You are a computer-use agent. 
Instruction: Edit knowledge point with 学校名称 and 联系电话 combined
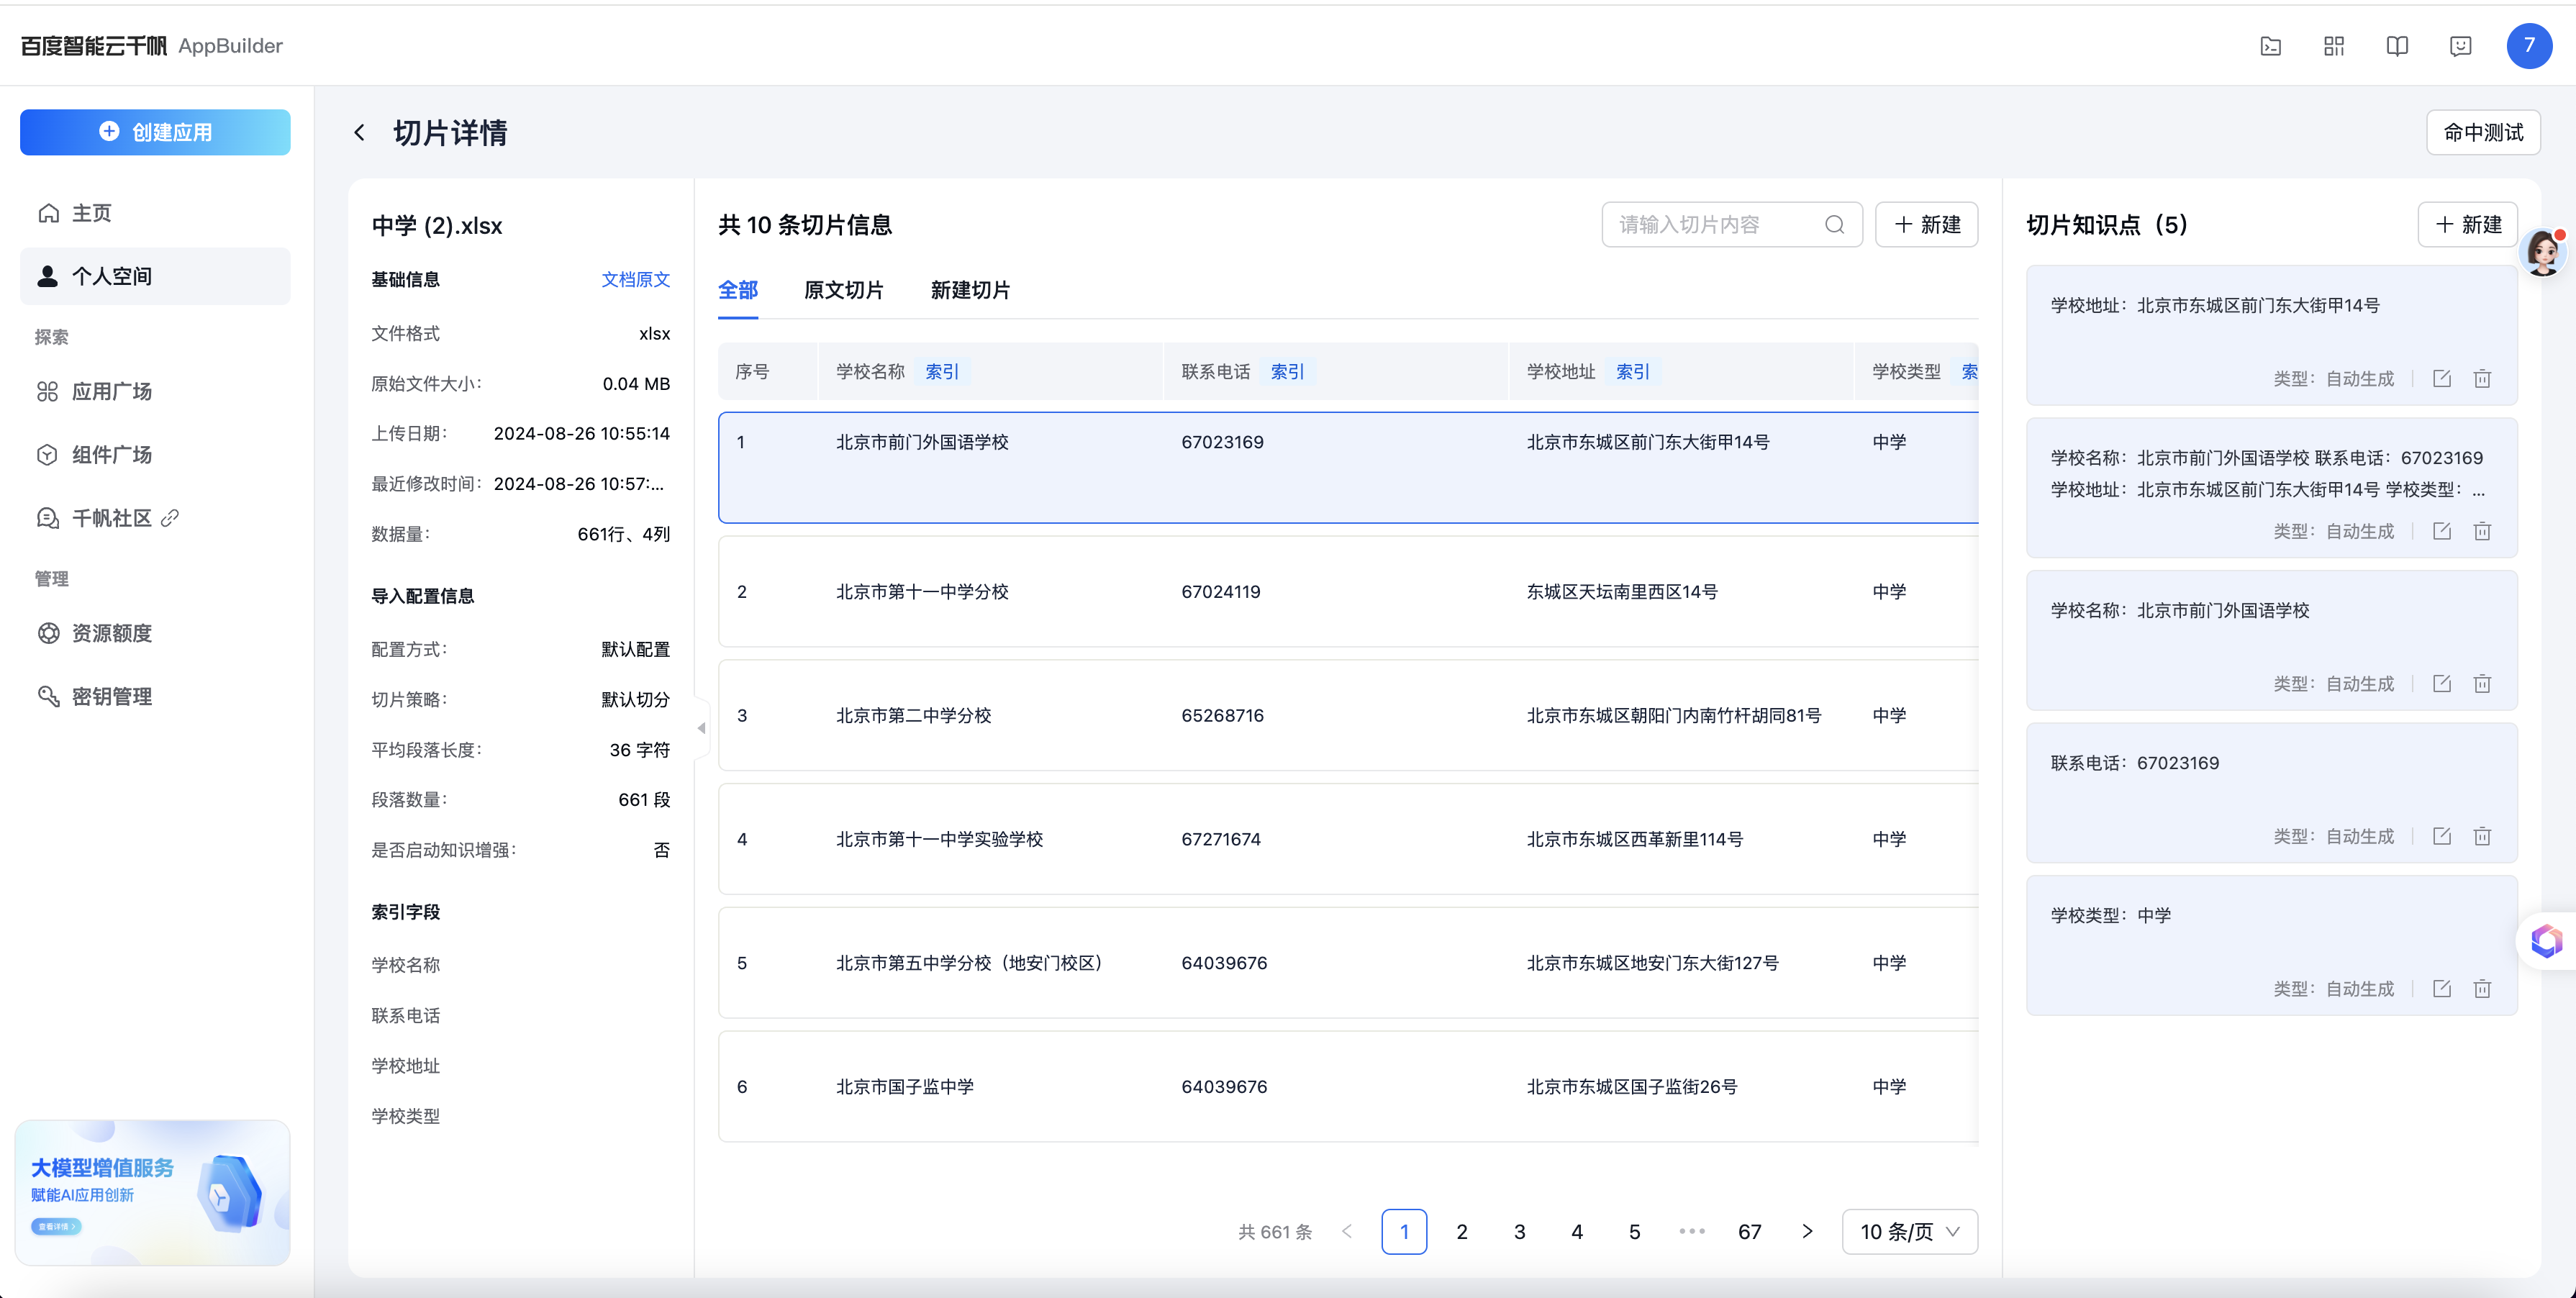[x=2442, y=531]
